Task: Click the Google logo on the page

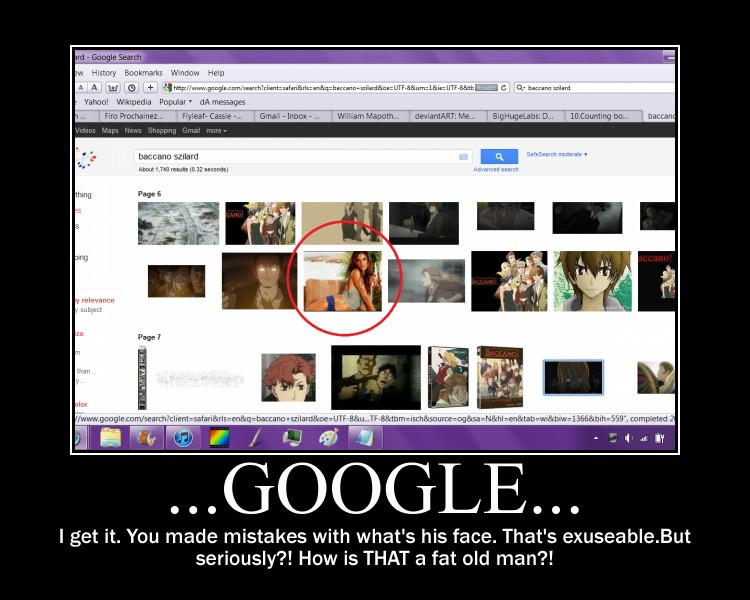Action: coord(86,158)
